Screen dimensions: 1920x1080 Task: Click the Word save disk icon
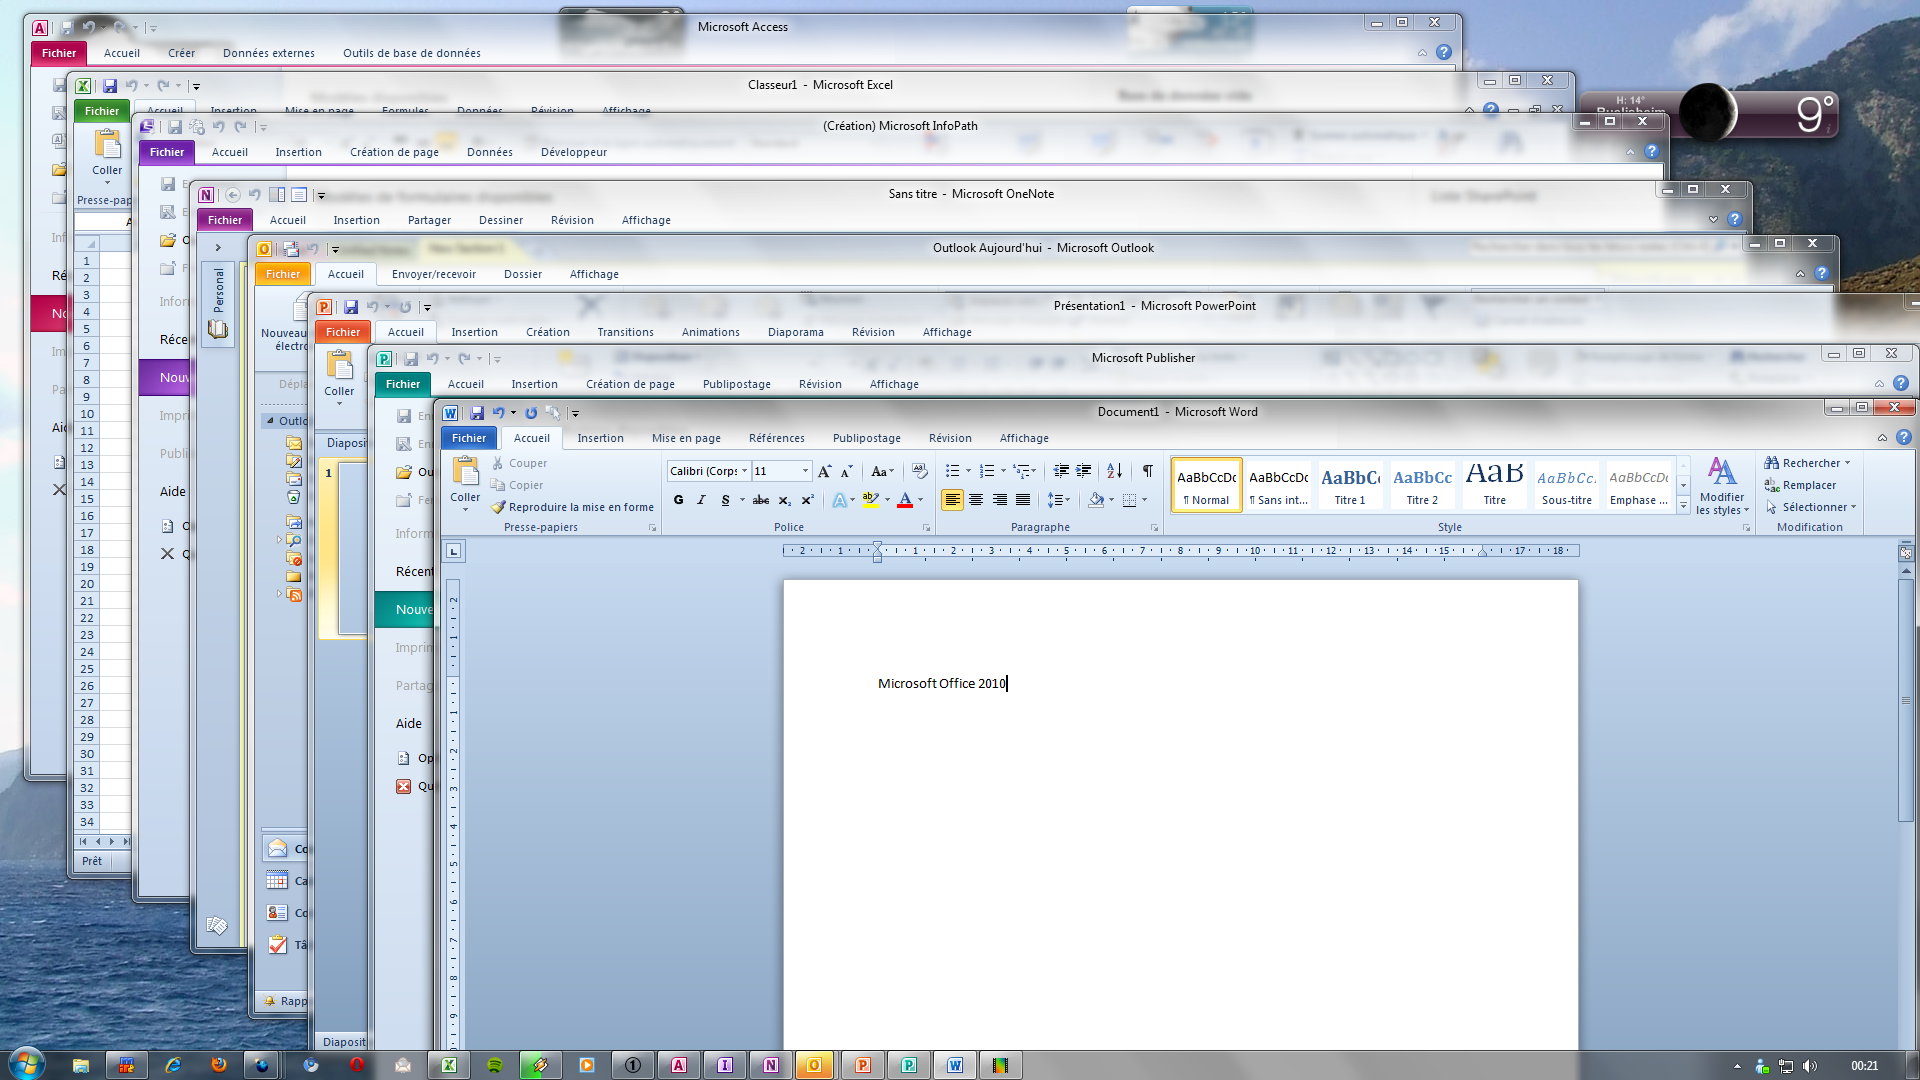[x=477, y=413]
